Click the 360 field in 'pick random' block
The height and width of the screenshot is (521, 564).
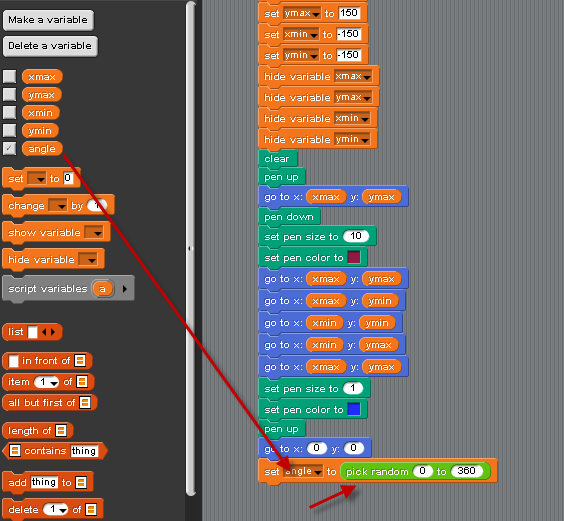[467, 471]
